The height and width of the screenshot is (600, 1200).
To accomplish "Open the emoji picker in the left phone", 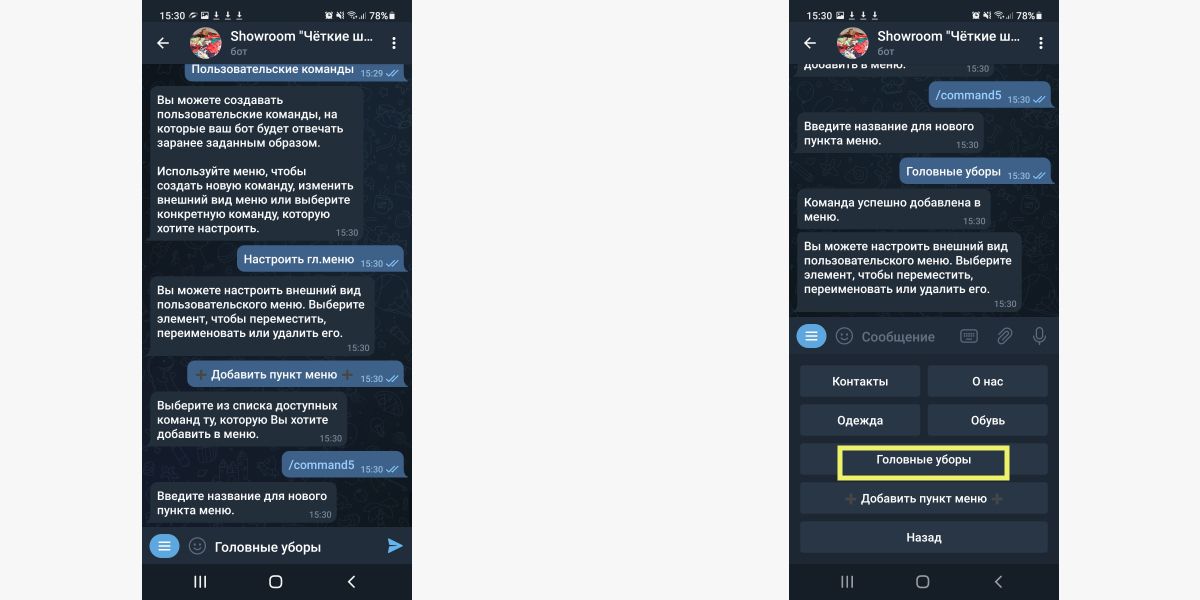I will (x=197, y=546).
